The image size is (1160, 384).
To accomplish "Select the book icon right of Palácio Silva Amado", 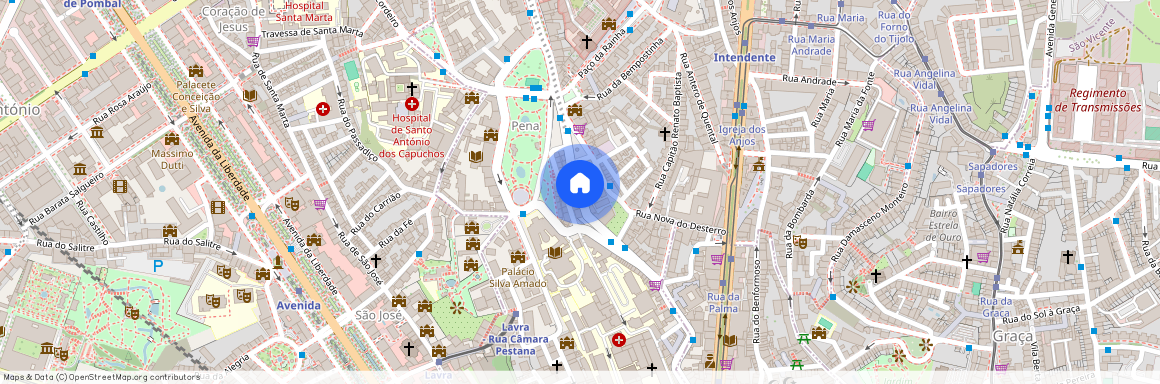I will (x=555, y=252).
